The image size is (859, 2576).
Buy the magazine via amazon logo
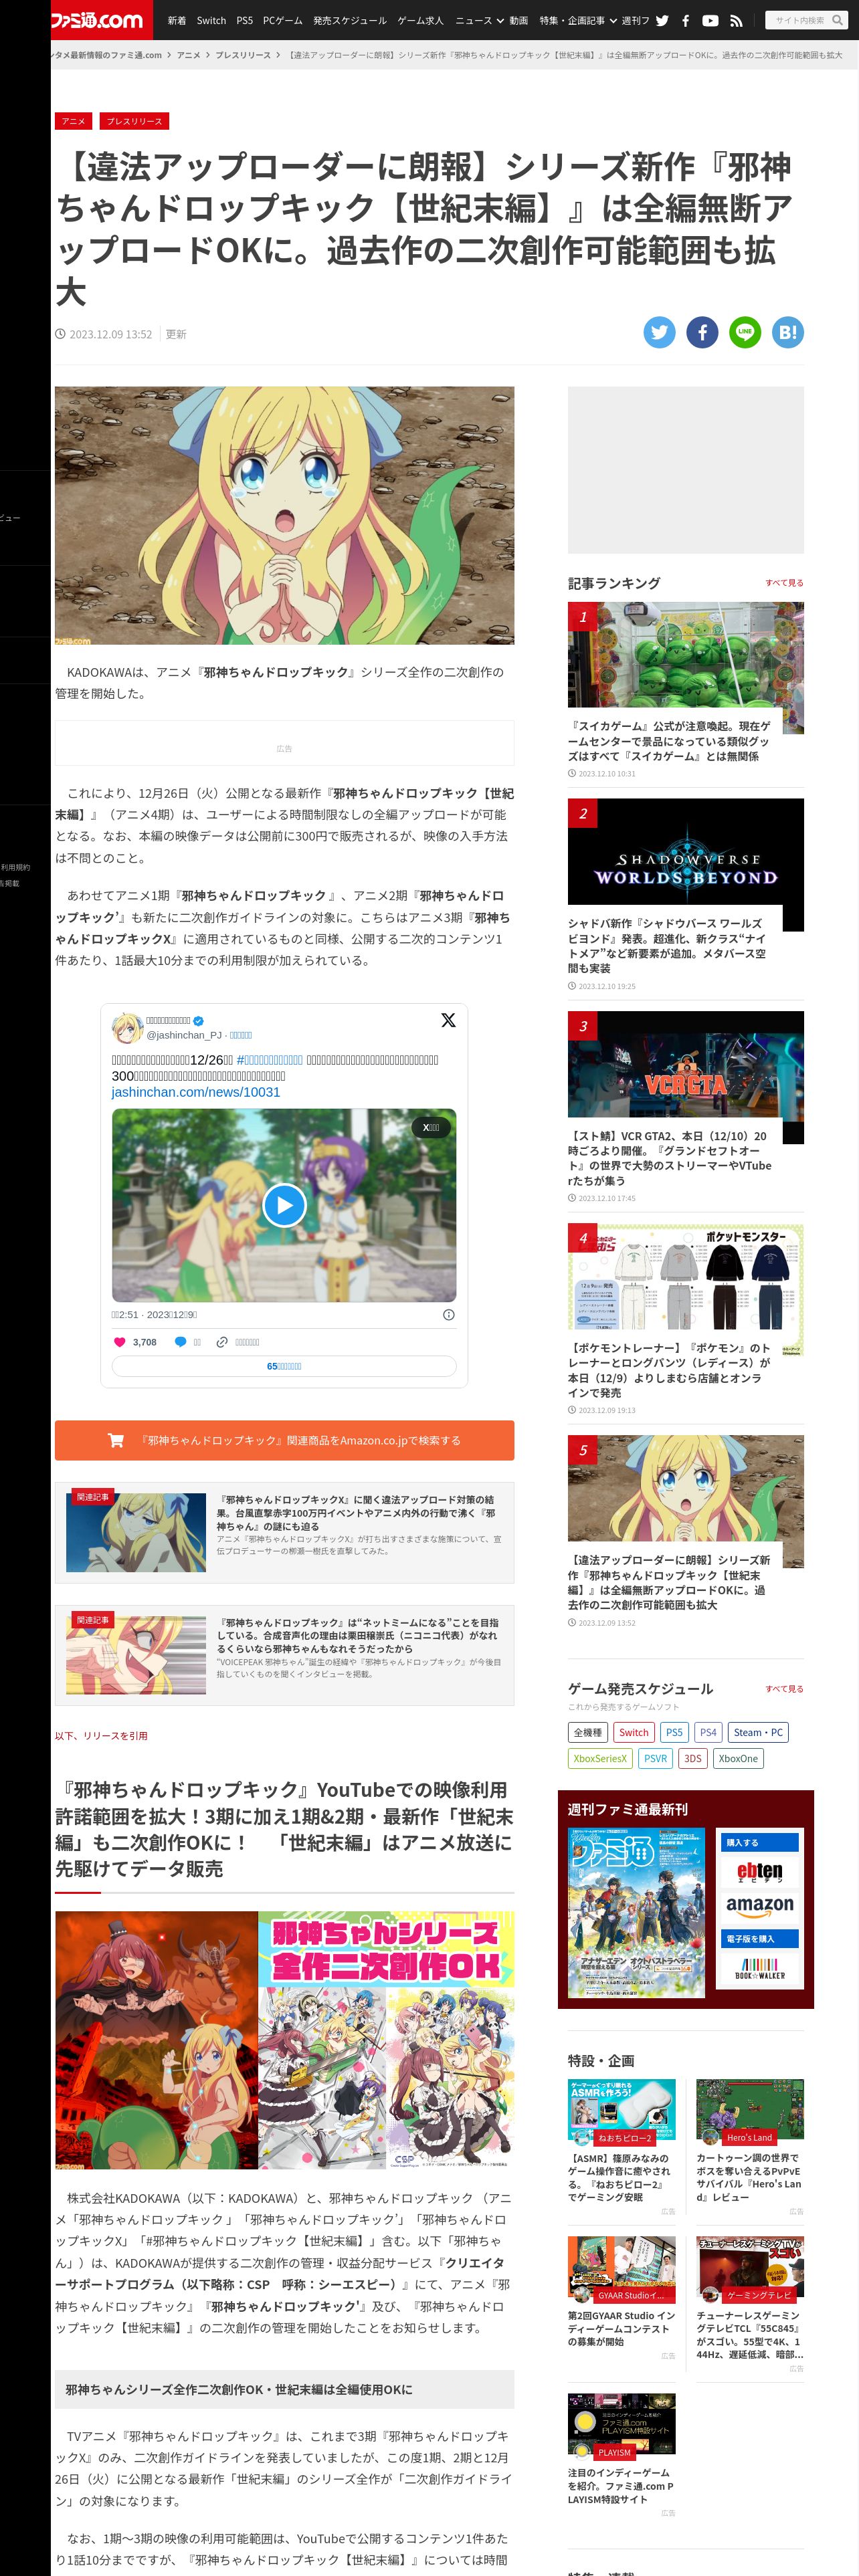[760, 1907]
